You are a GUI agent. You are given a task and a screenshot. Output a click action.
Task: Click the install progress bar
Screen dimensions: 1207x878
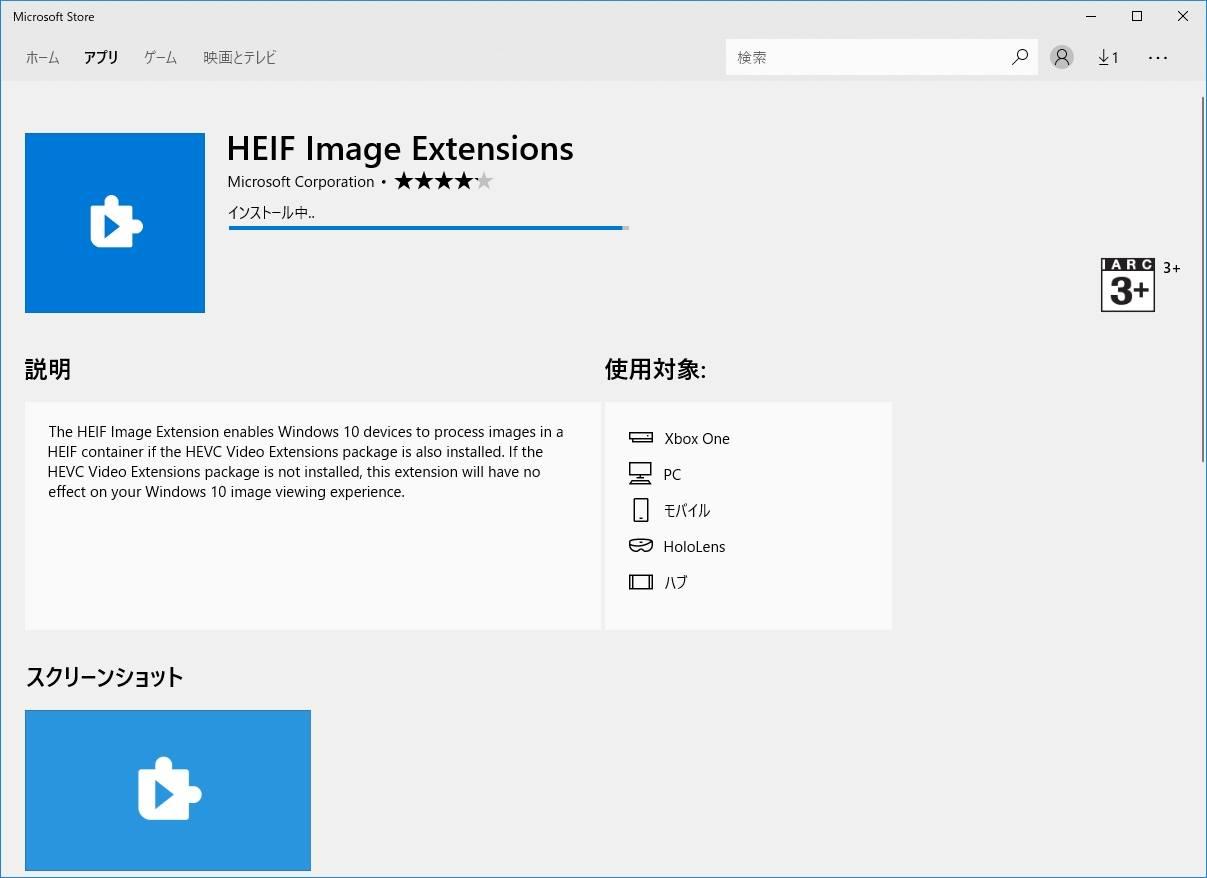428,228
